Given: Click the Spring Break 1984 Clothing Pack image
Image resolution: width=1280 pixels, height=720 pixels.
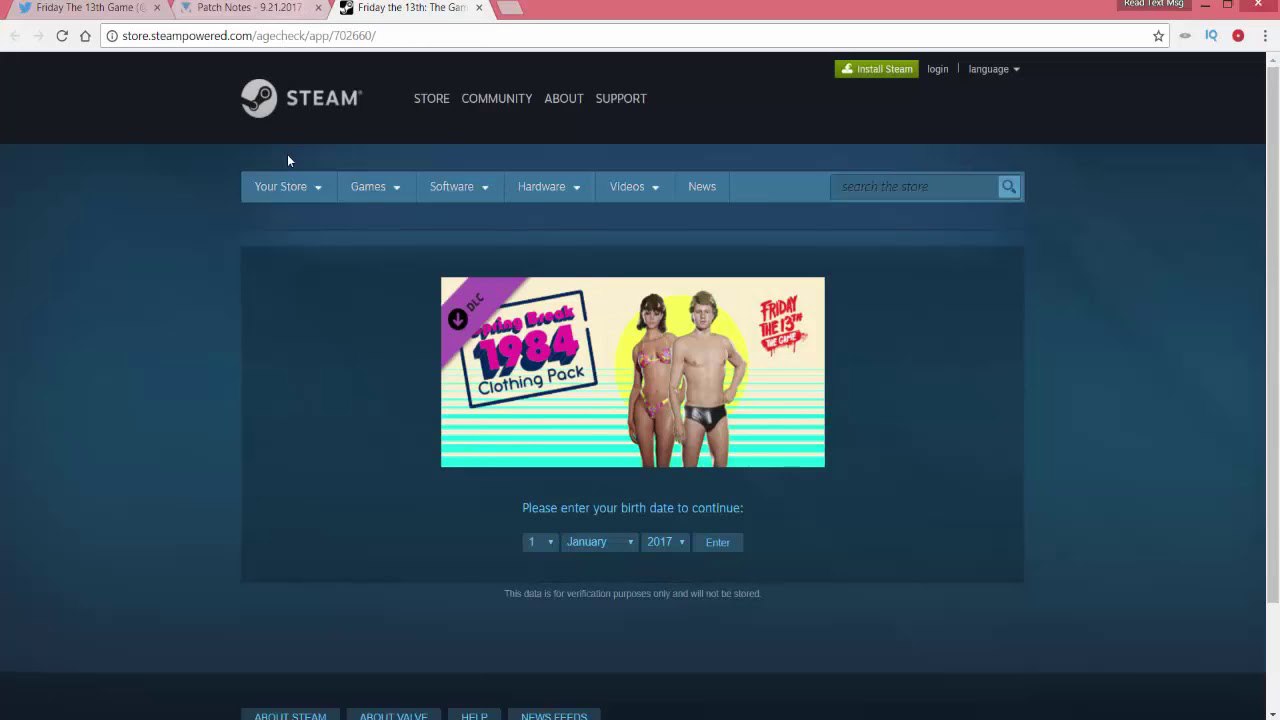Looking at the screenshot, I should coord(633,372).
